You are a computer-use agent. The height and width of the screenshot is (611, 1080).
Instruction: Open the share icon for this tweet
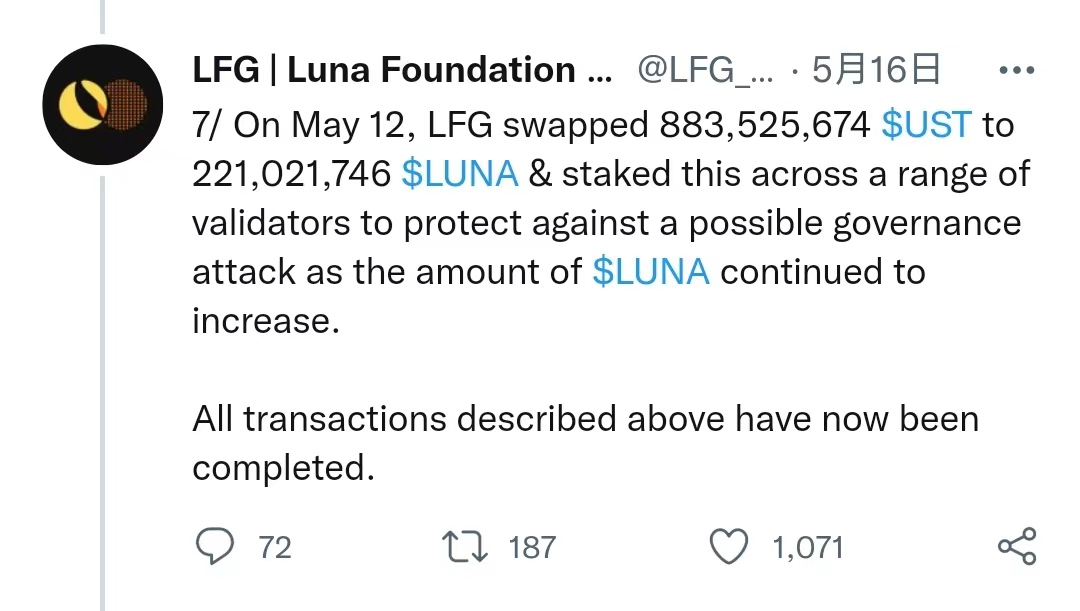click(x=1017, y=546)
